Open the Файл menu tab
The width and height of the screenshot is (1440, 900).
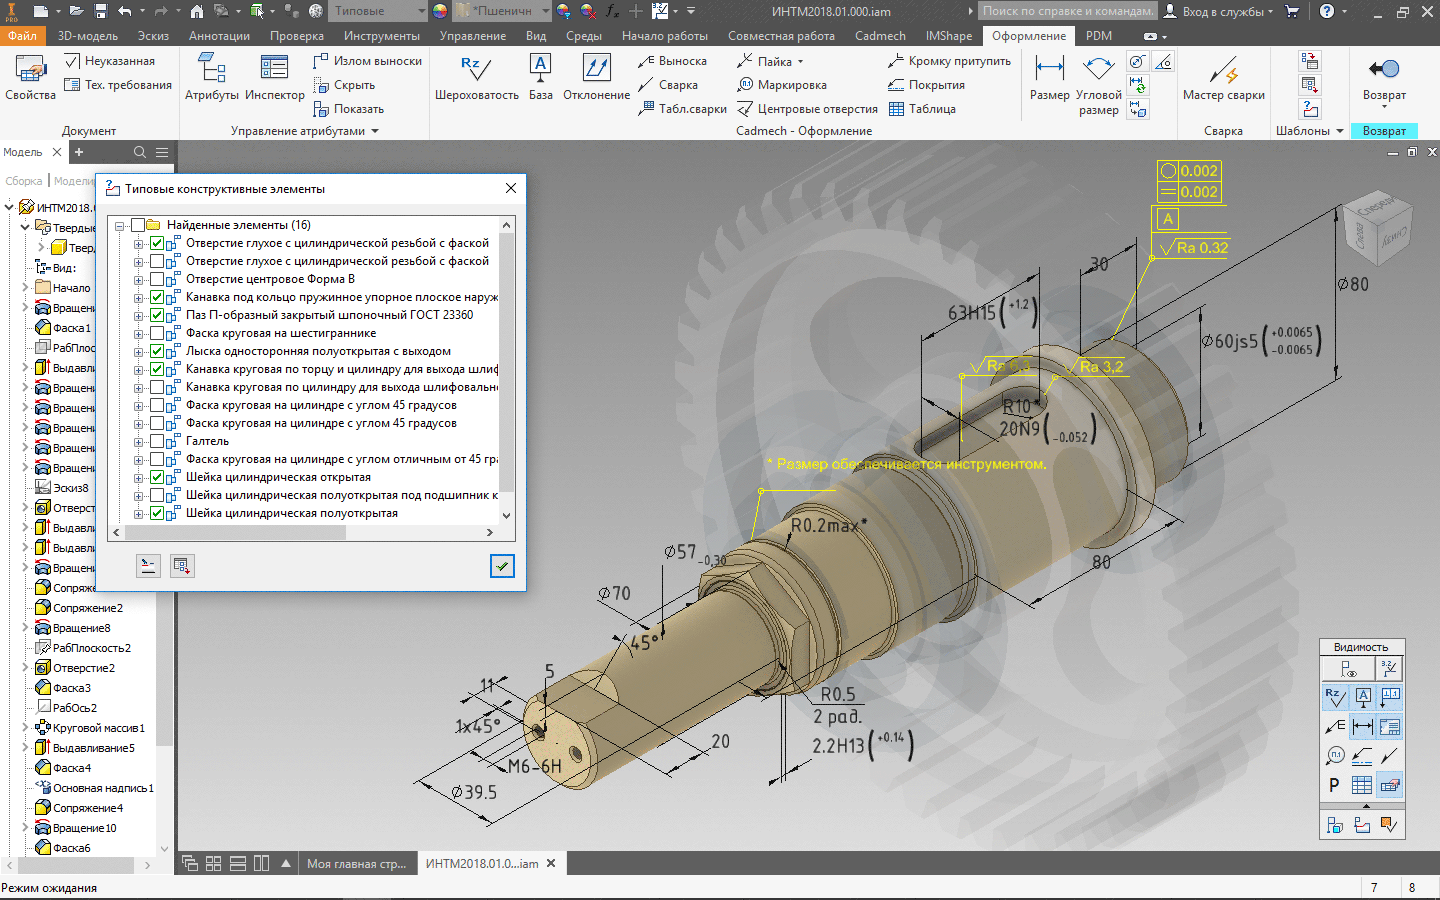pyautogui.click(x=22, y=36)
